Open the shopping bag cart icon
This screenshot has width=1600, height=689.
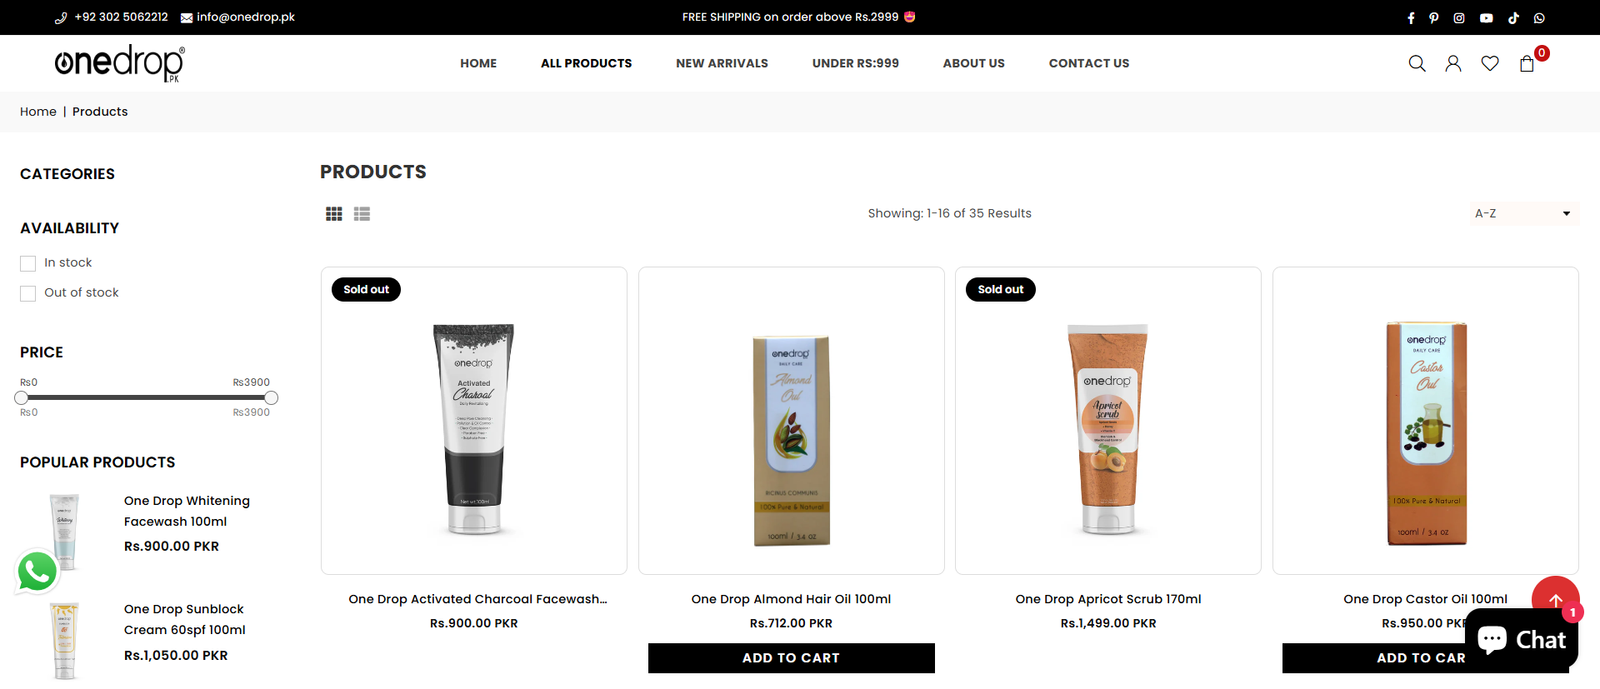coord(1527,63)
